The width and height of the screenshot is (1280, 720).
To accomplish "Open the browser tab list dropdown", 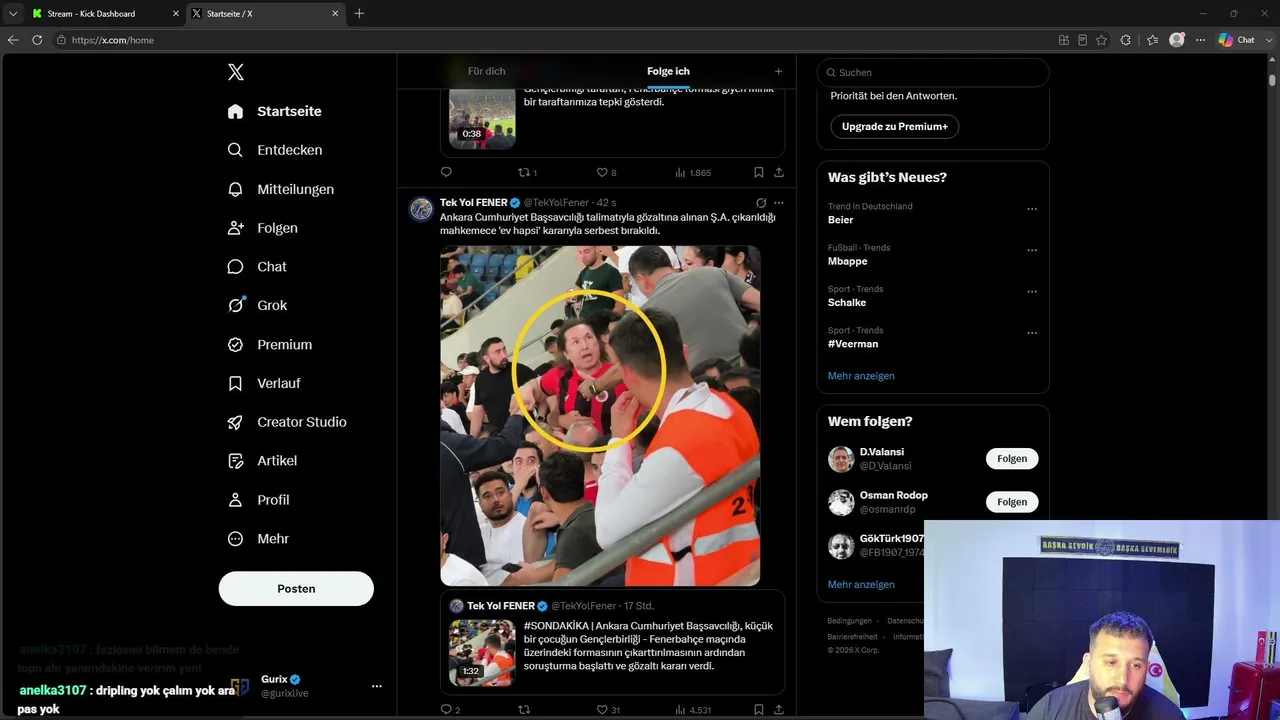I will click(x=13, y=14).
